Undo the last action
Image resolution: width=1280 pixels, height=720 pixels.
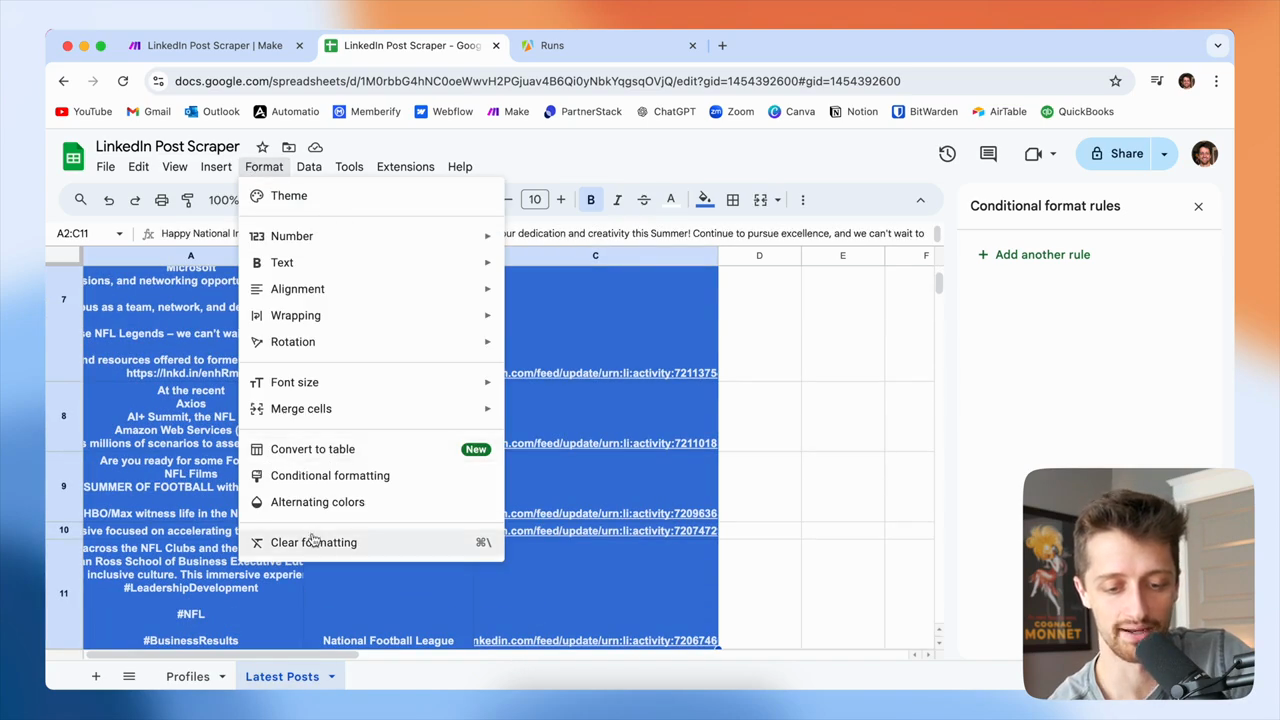[109, 200]
